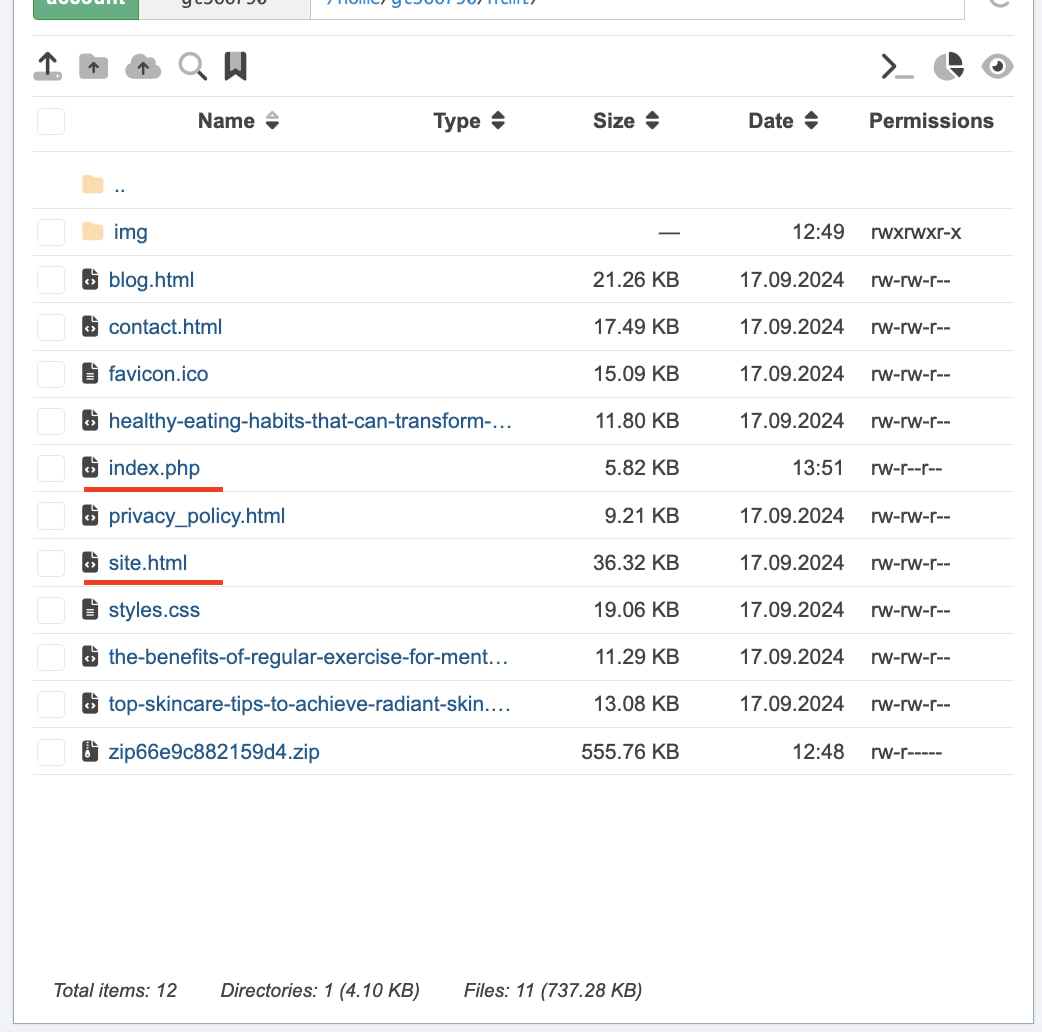This screenshot has height=1032, width=1042.
Task: Click the zip66e9c882159d4.zip archive
Action: point(214,751)
